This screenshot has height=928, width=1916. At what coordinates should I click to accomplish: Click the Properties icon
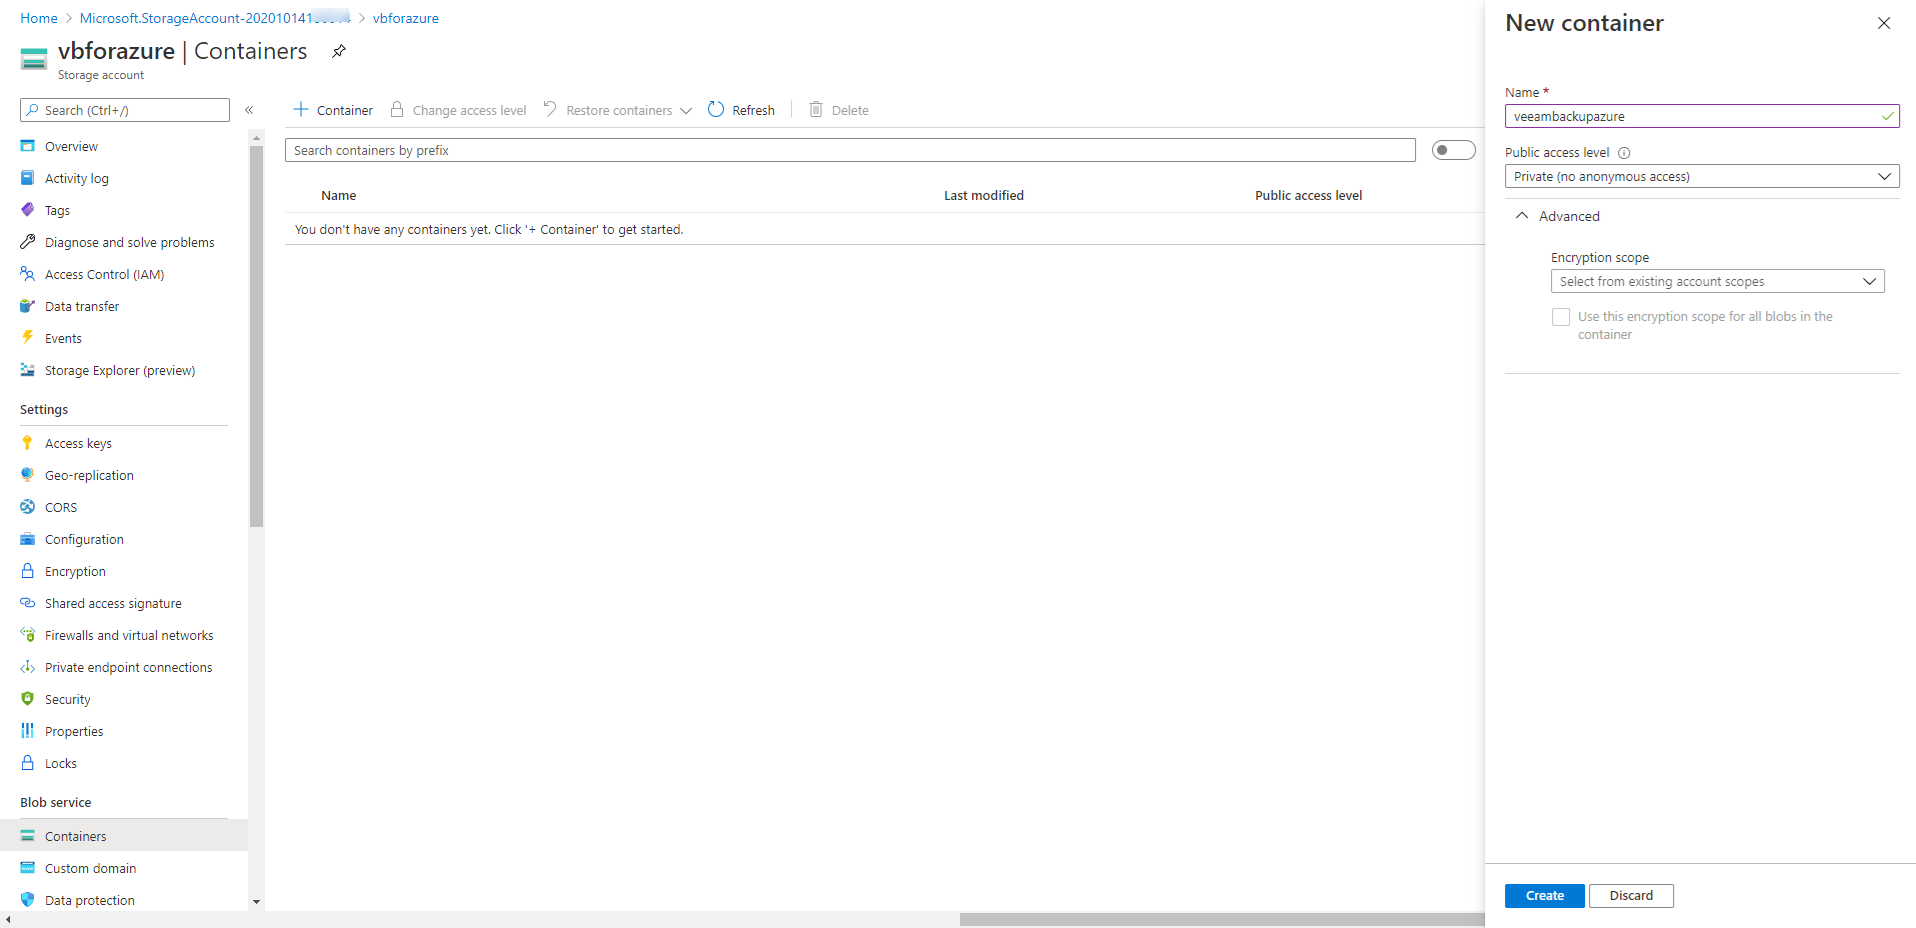coord(28,731)
